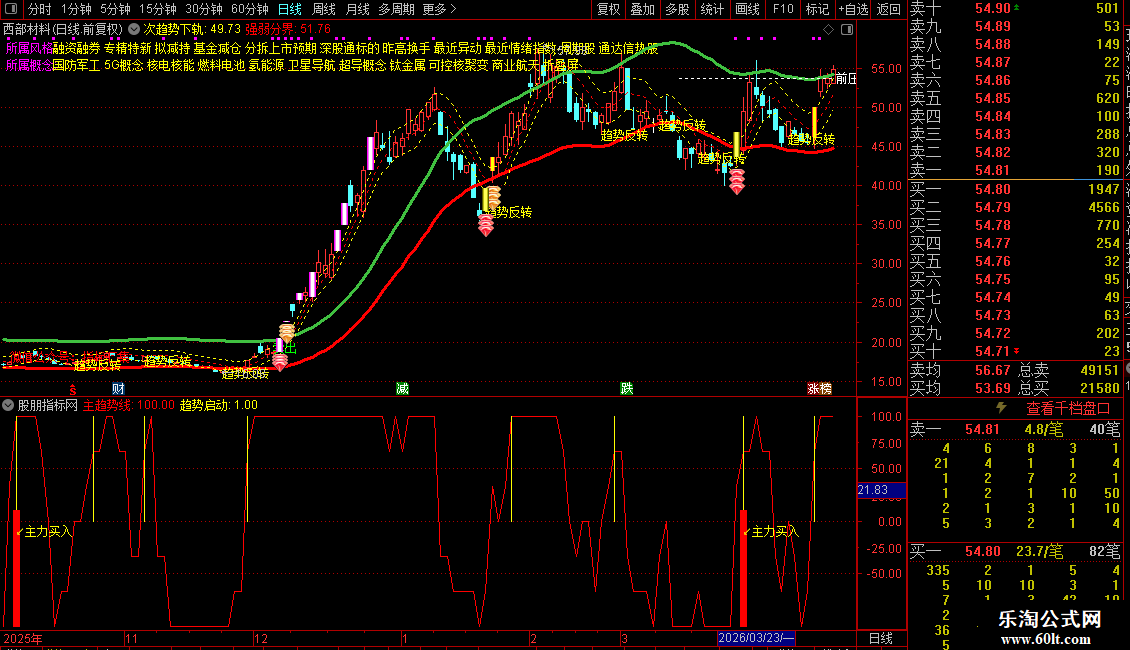Click the red S marker below chart
1130x650 pixels.
point(73,389)
